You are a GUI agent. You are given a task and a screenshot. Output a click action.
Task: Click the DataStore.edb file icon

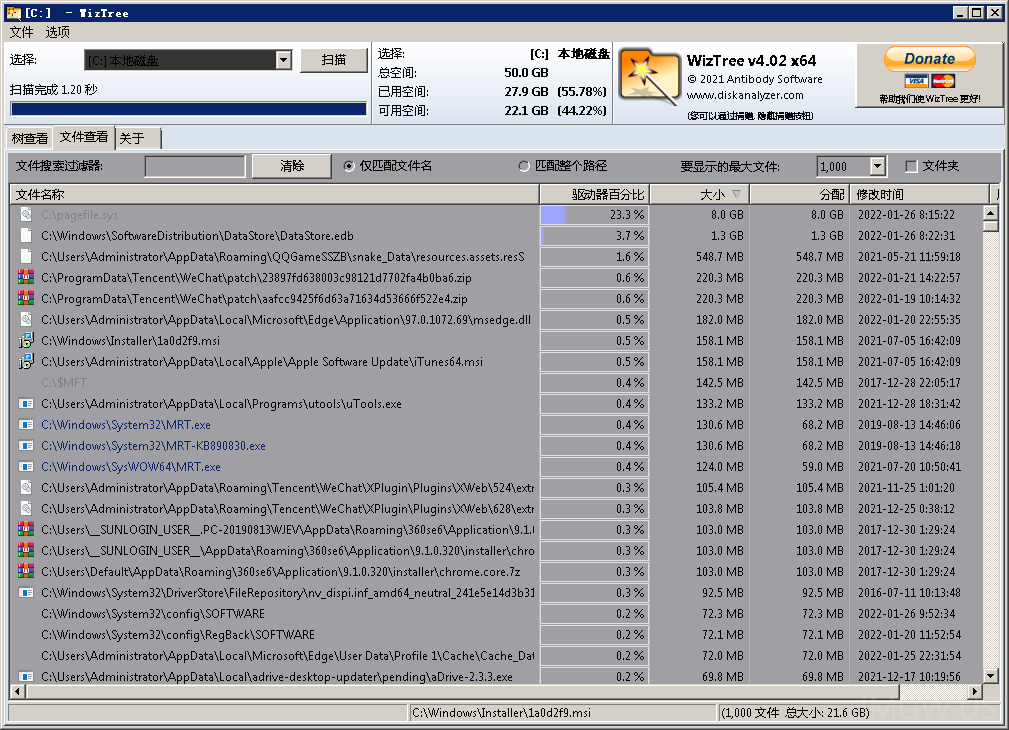[26, 236]
